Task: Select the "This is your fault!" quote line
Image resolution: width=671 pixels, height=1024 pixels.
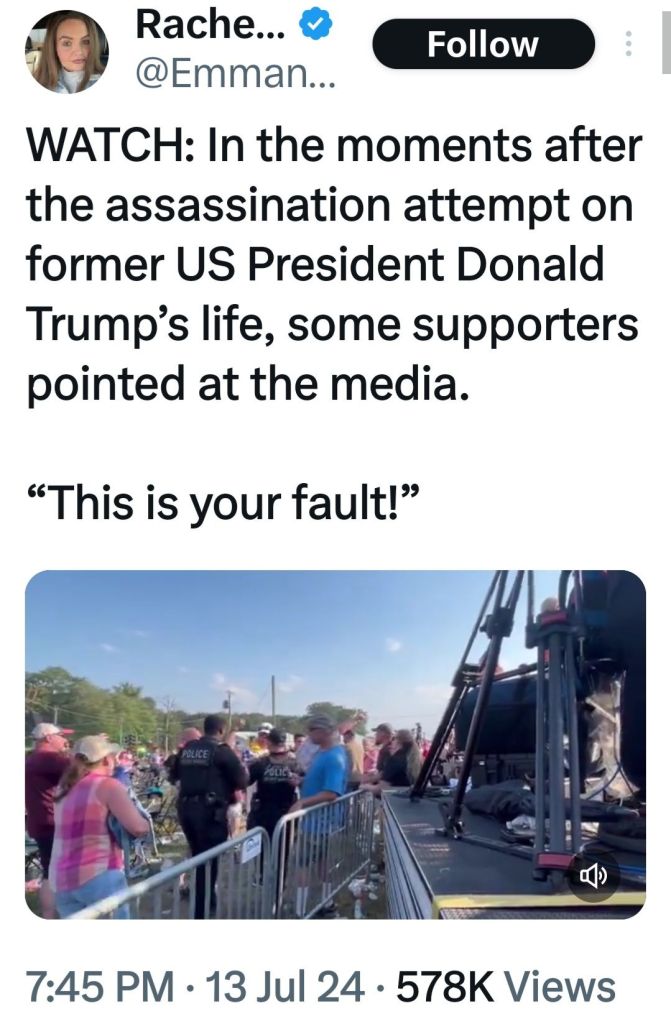Action: (x=223, y=504)
